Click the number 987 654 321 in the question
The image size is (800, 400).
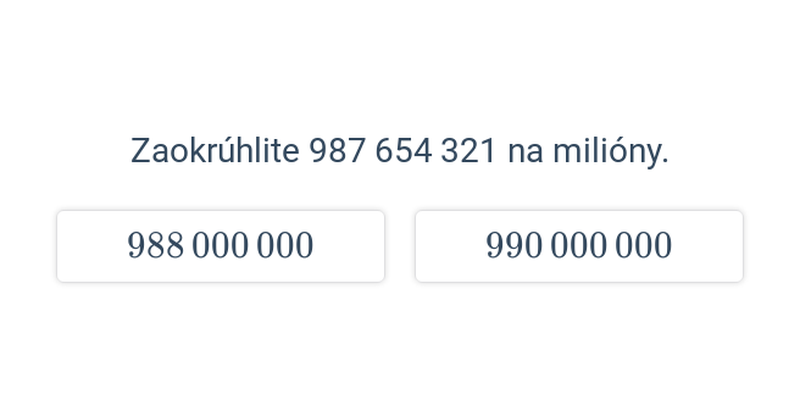pyautogui.click(x=403, y=152)
